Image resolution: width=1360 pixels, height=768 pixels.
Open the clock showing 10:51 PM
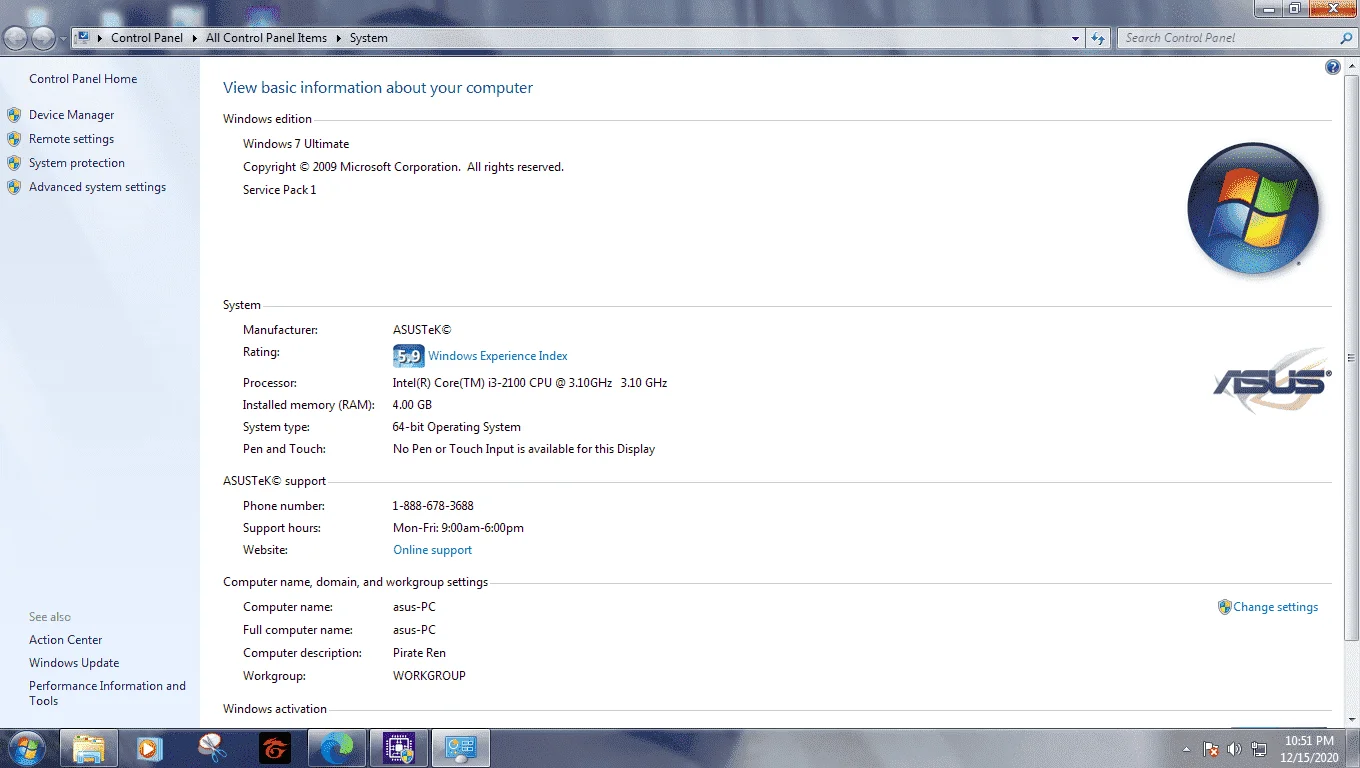pos(1310,748)
